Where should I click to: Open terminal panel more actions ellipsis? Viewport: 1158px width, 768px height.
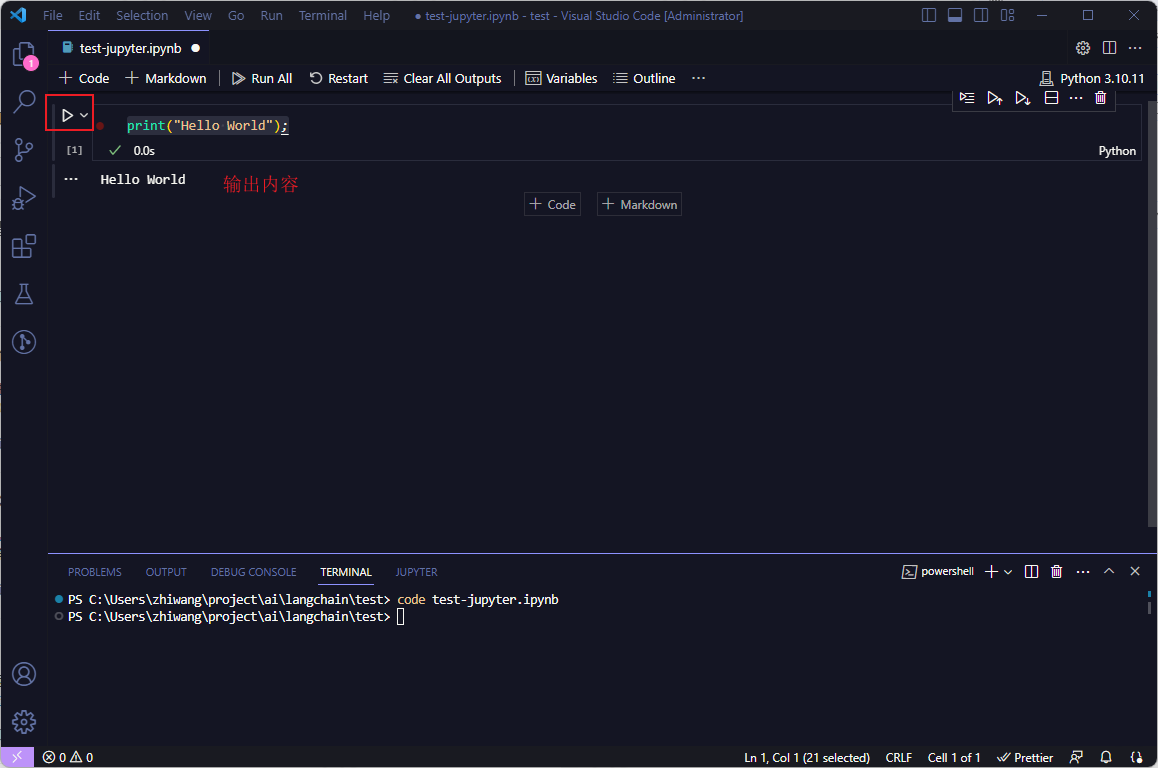point(1083,572)
